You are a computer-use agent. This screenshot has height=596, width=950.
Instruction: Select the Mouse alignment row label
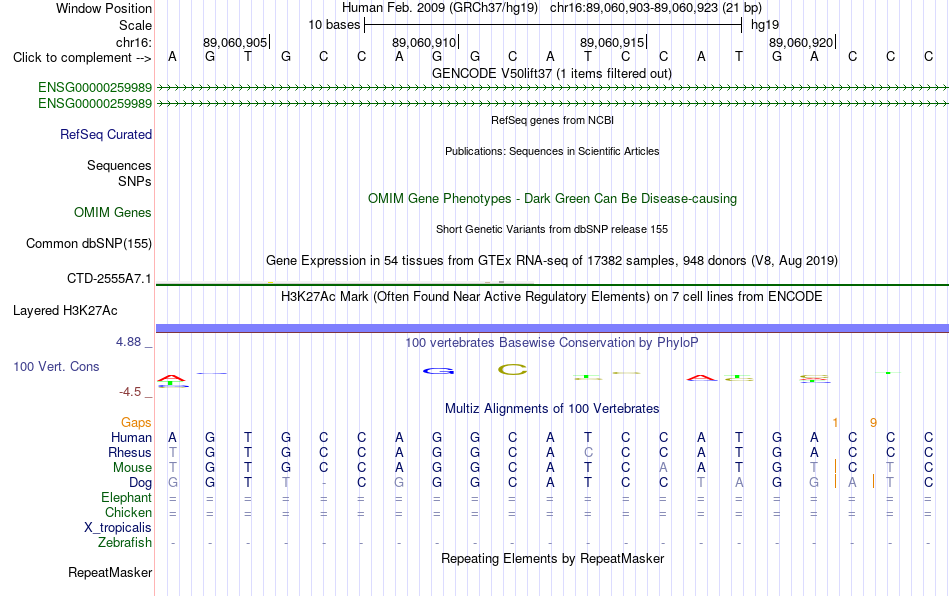pyautogui.click(x=132, y=468)
